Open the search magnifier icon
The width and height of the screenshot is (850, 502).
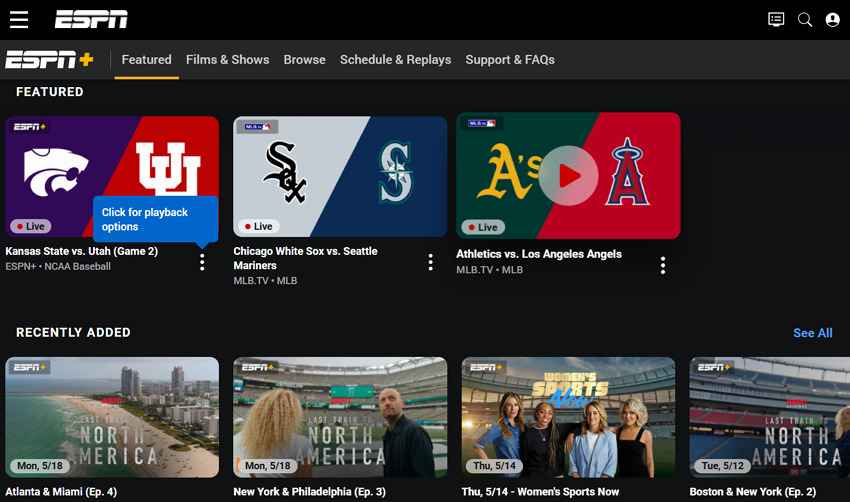pos(805,20)
